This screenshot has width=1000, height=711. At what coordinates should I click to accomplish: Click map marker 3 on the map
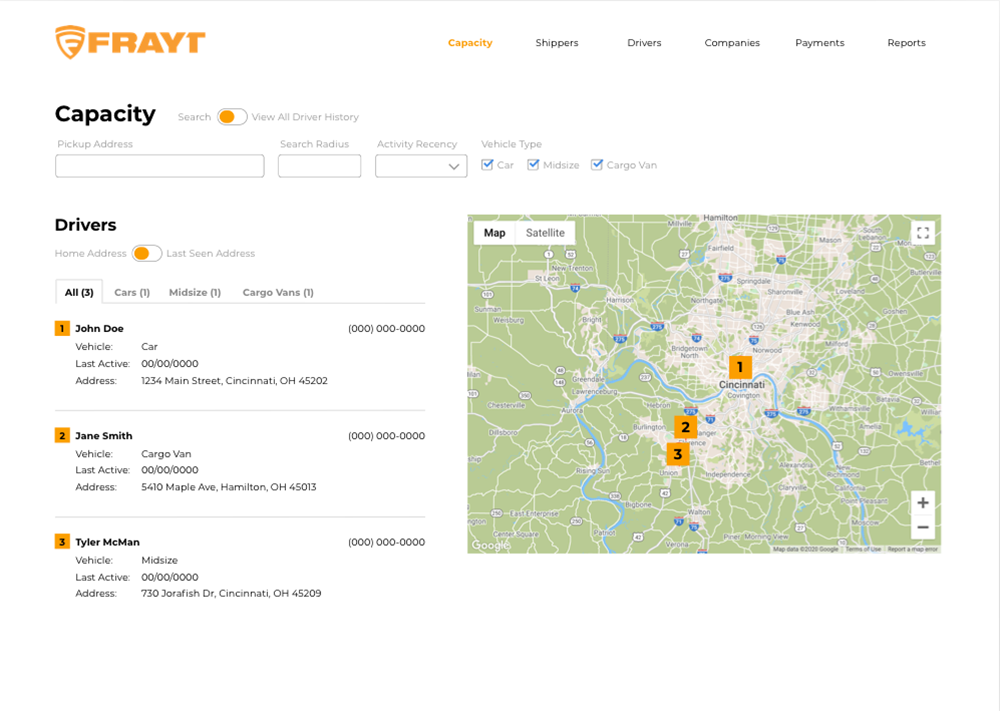pyautogui.click(x=677, y=454)
